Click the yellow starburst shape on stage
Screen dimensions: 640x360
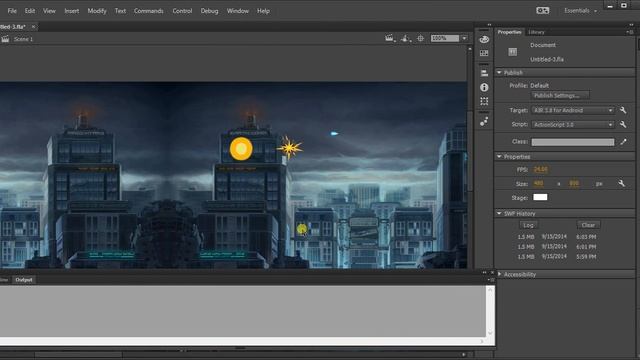click(290, 147)
